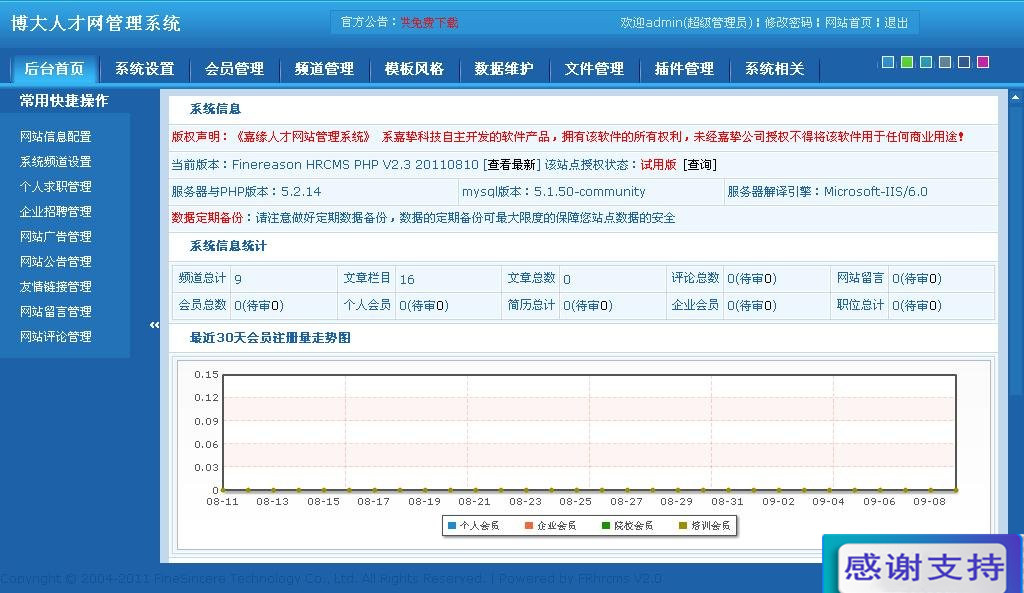Open 企业招聘管理 in sidebar
This screenshot has height=593, width=1024.
coord(56,212)
